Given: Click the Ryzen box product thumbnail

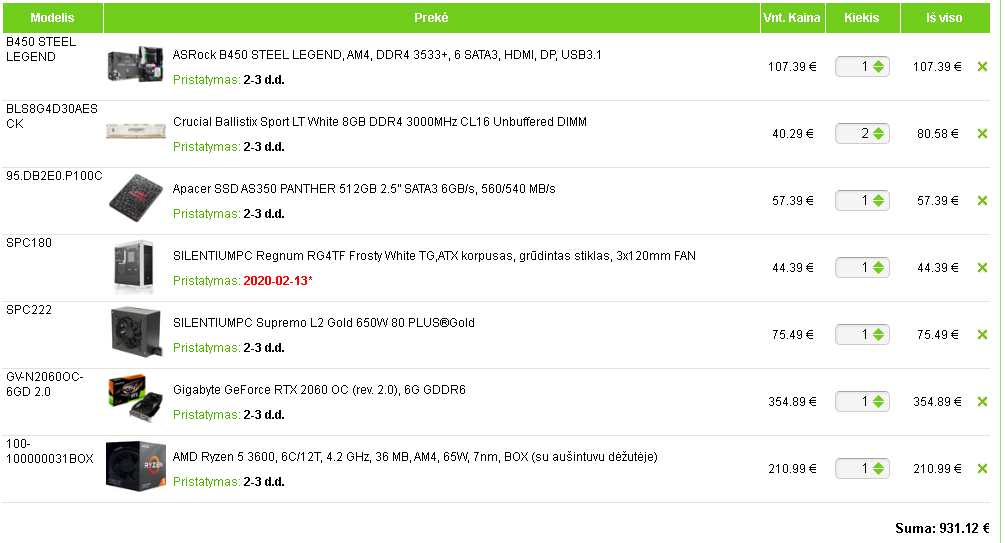Looking at the screenshot, I should [x=136, y=466].
